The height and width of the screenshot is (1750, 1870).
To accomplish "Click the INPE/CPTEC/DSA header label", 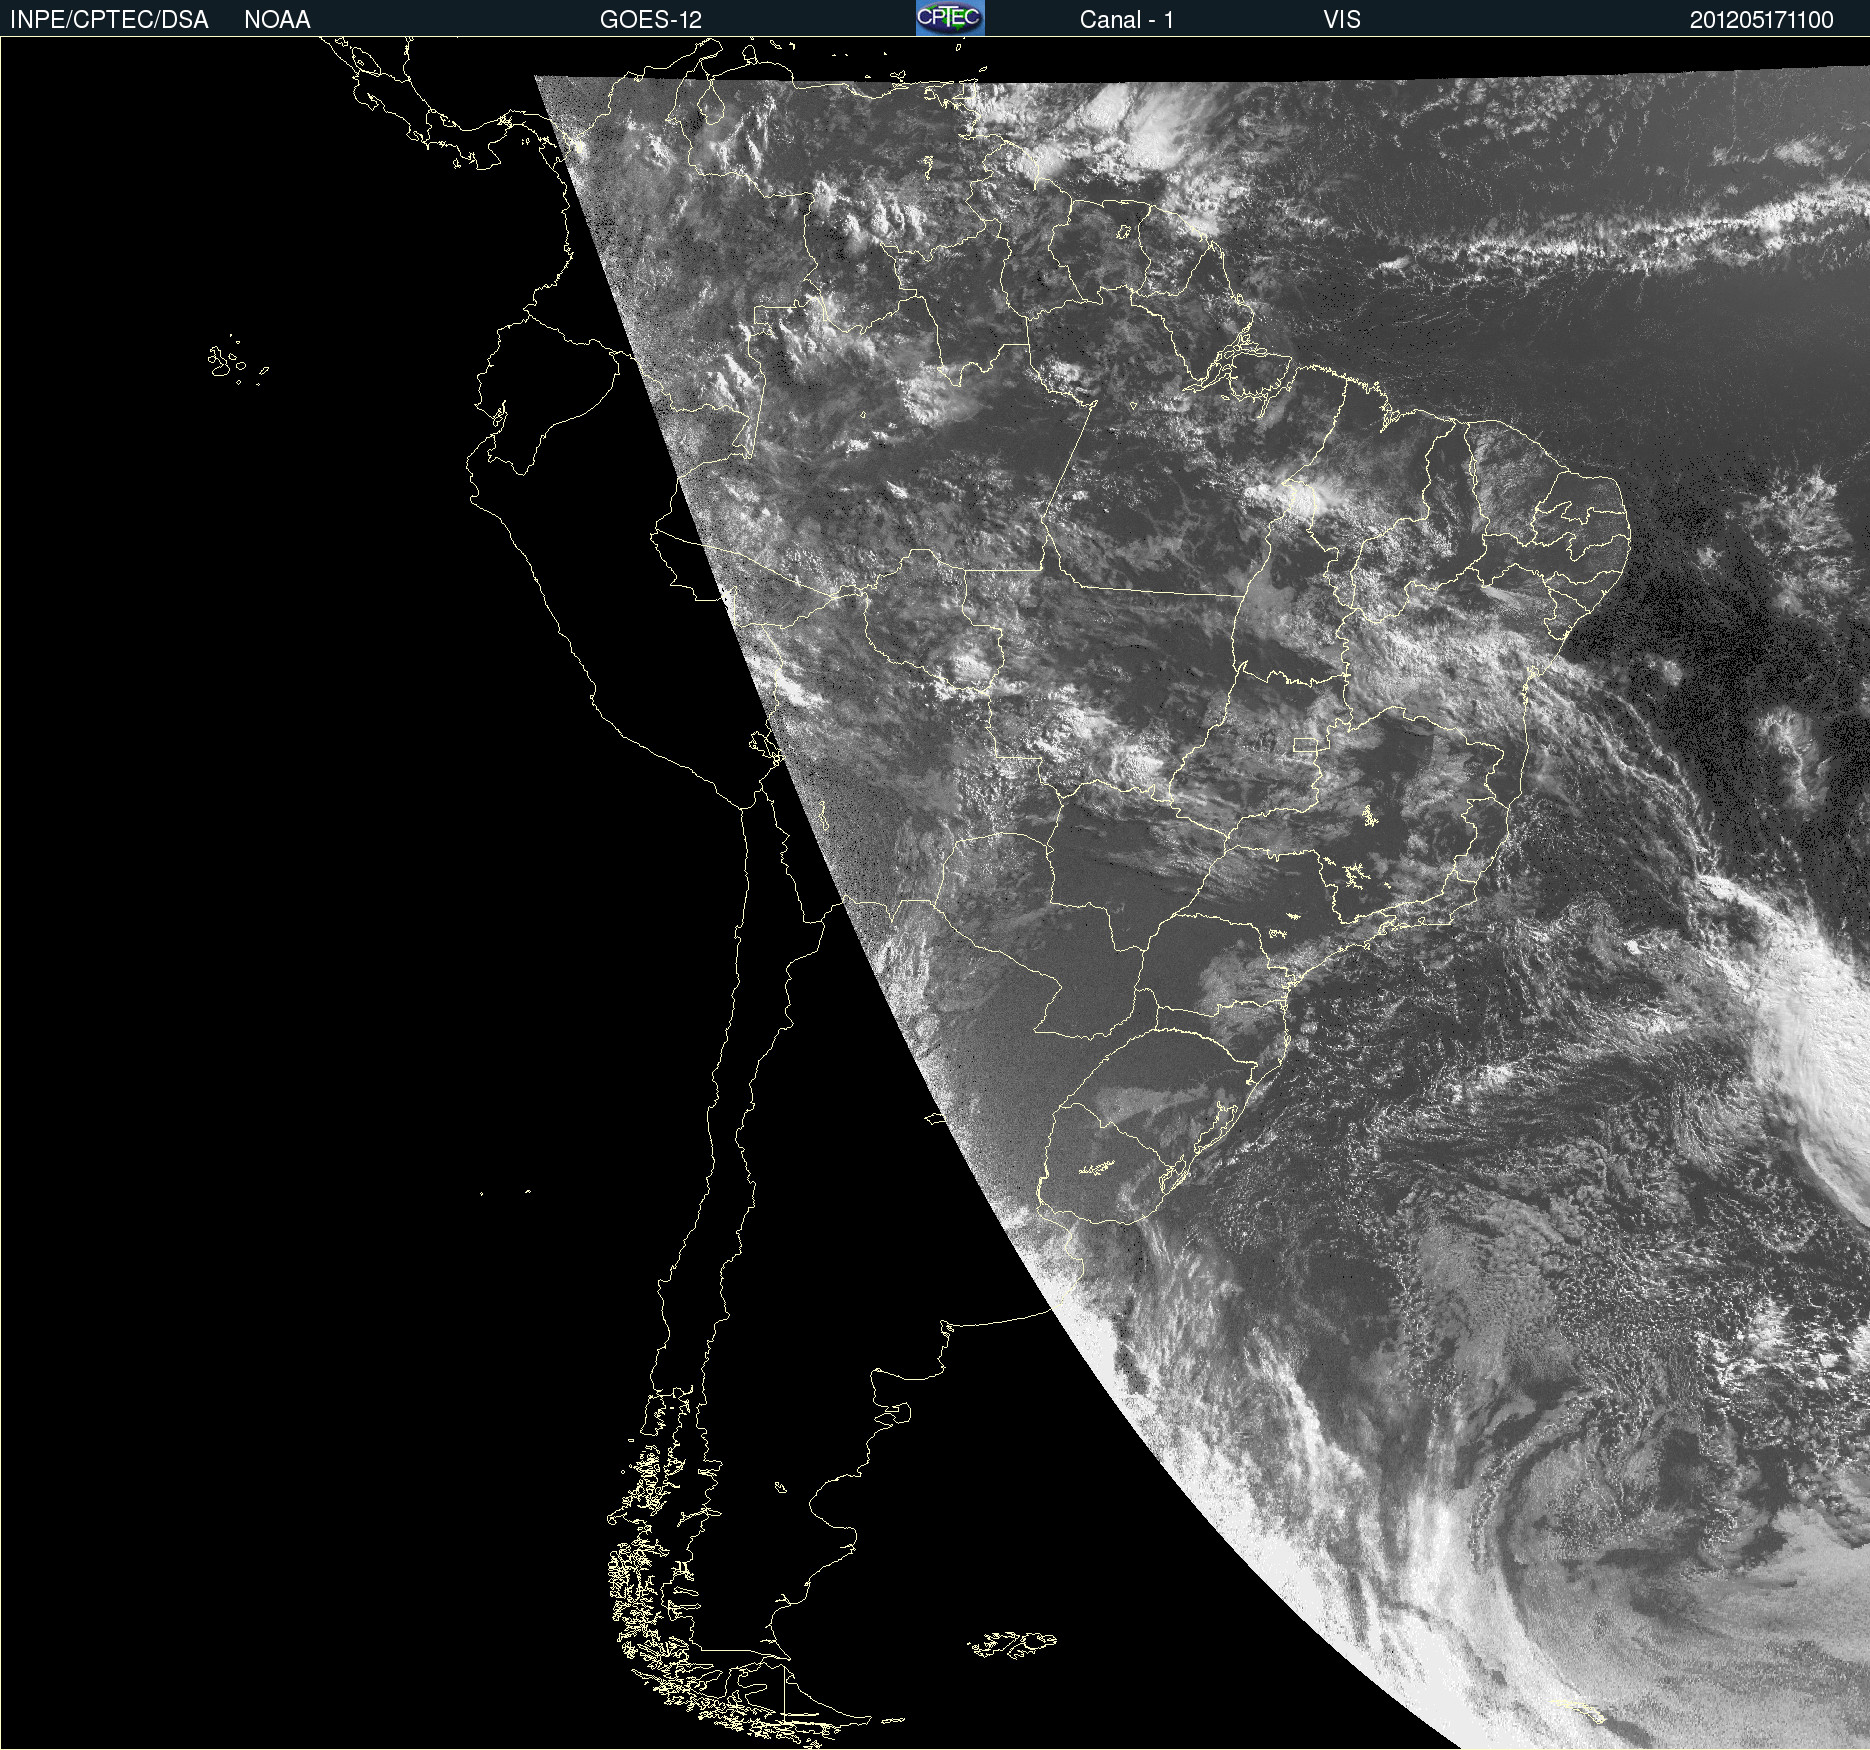I will [109, 20].
